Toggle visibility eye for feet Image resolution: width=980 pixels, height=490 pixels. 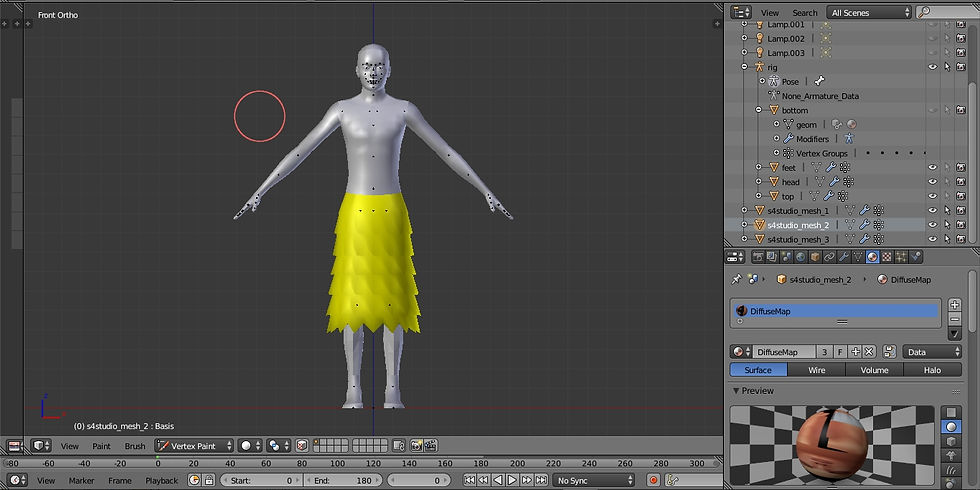pyautogui.click(x=932, y=168)
